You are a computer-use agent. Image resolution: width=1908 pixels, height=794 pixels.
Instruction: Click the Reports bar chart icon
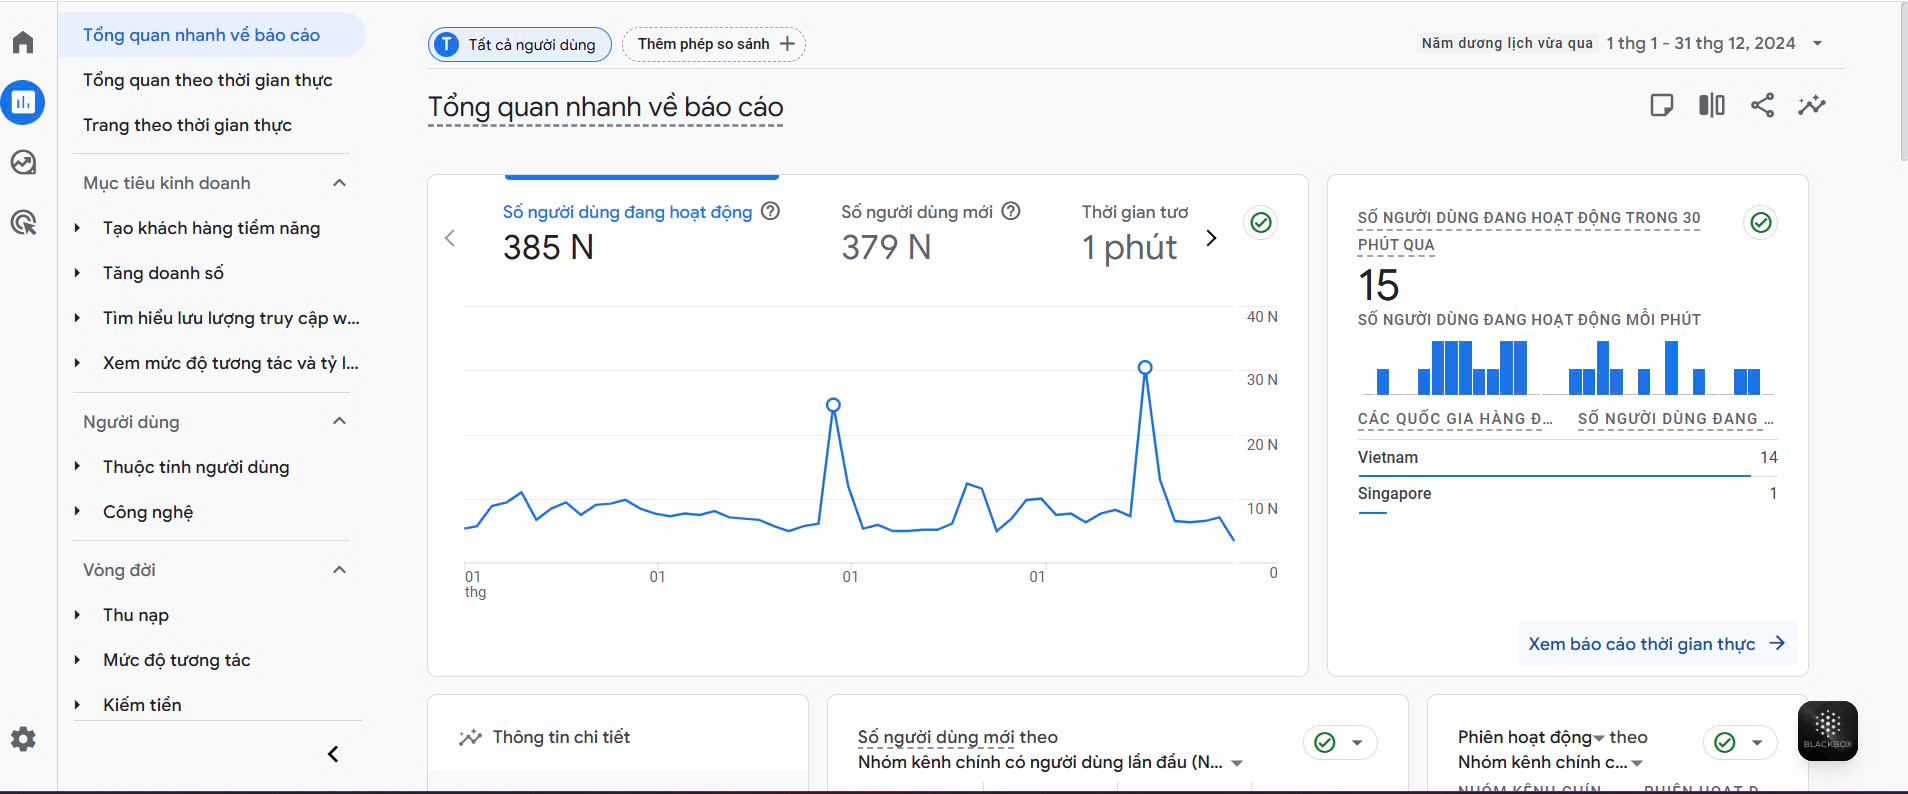23,102
